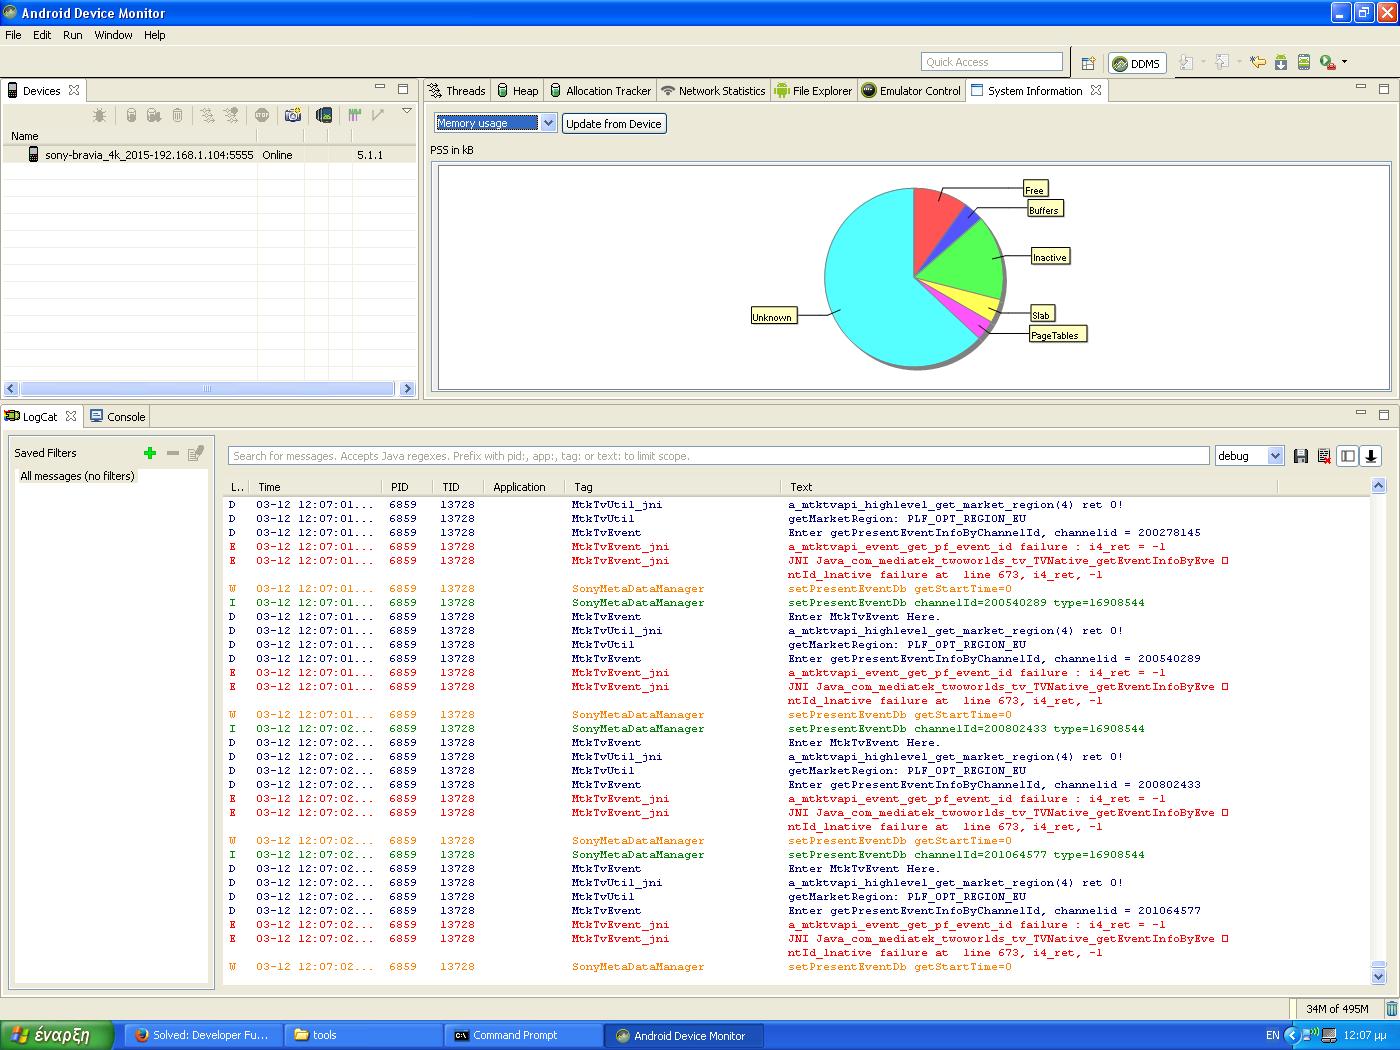This screenshot has height=1050, width=1400.
Task: Toggle the Saved Filters panel display
Action: coord(1348,456)
